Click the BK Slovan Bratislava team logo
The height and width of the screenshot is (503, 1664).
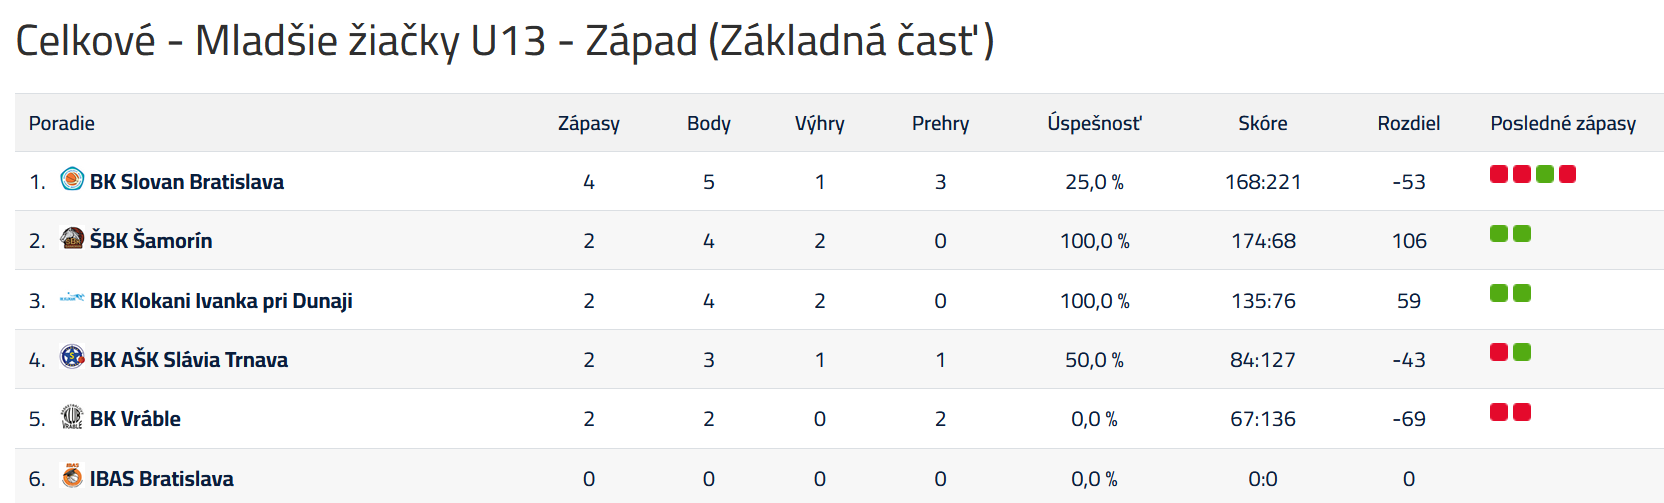pyautogui.click(x=72, y=180)
